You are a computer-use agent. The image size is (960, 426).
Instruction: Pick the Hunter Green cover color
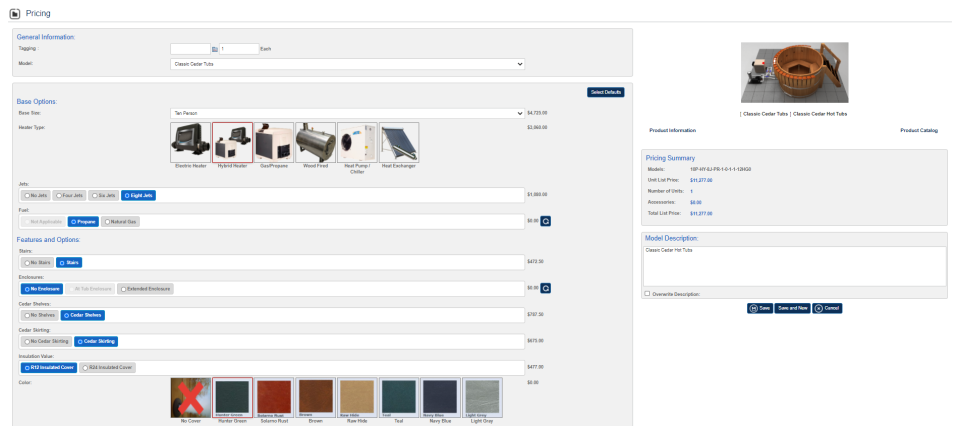coord(232,397)
